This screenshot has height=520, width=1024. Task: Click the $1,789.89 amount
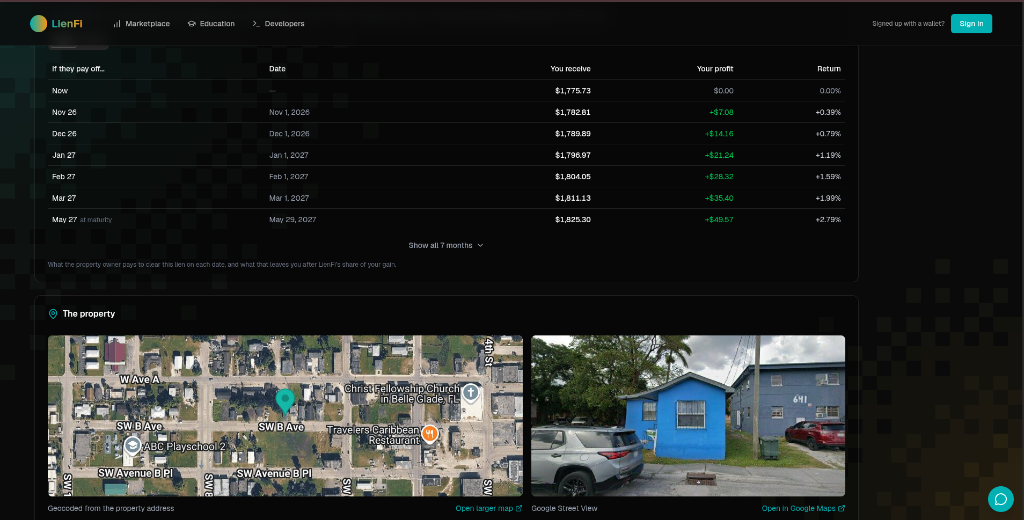(x=573, y=134)
